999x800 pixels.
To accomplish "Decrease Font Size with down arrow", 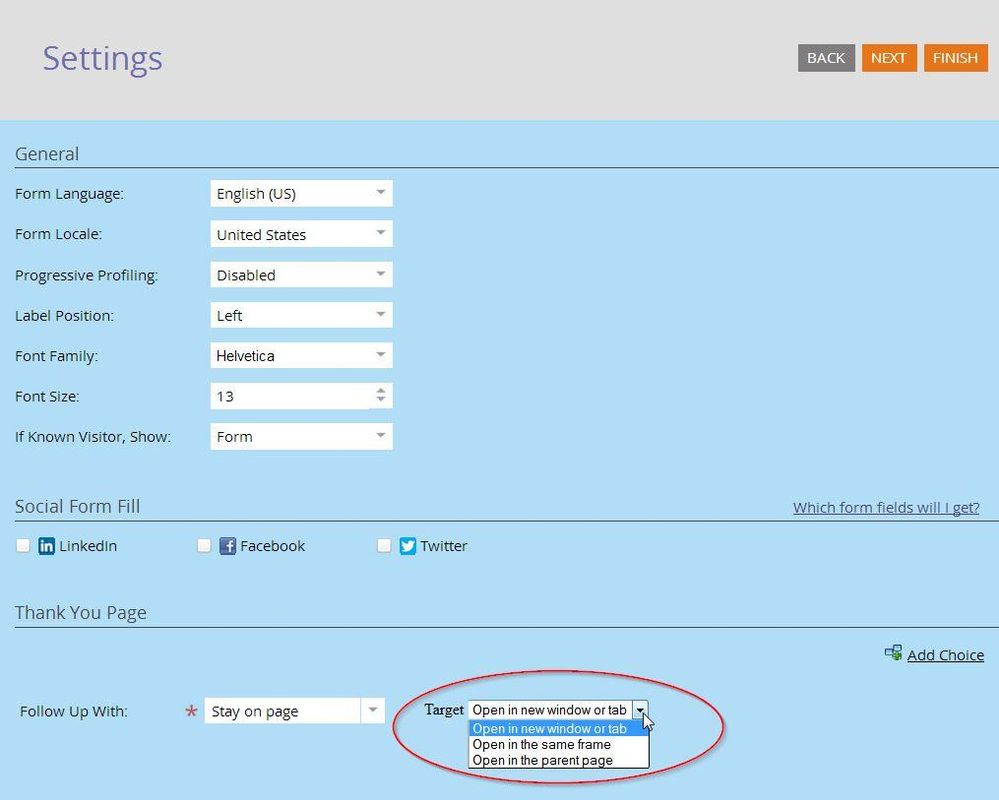I will tap(380, 401).
